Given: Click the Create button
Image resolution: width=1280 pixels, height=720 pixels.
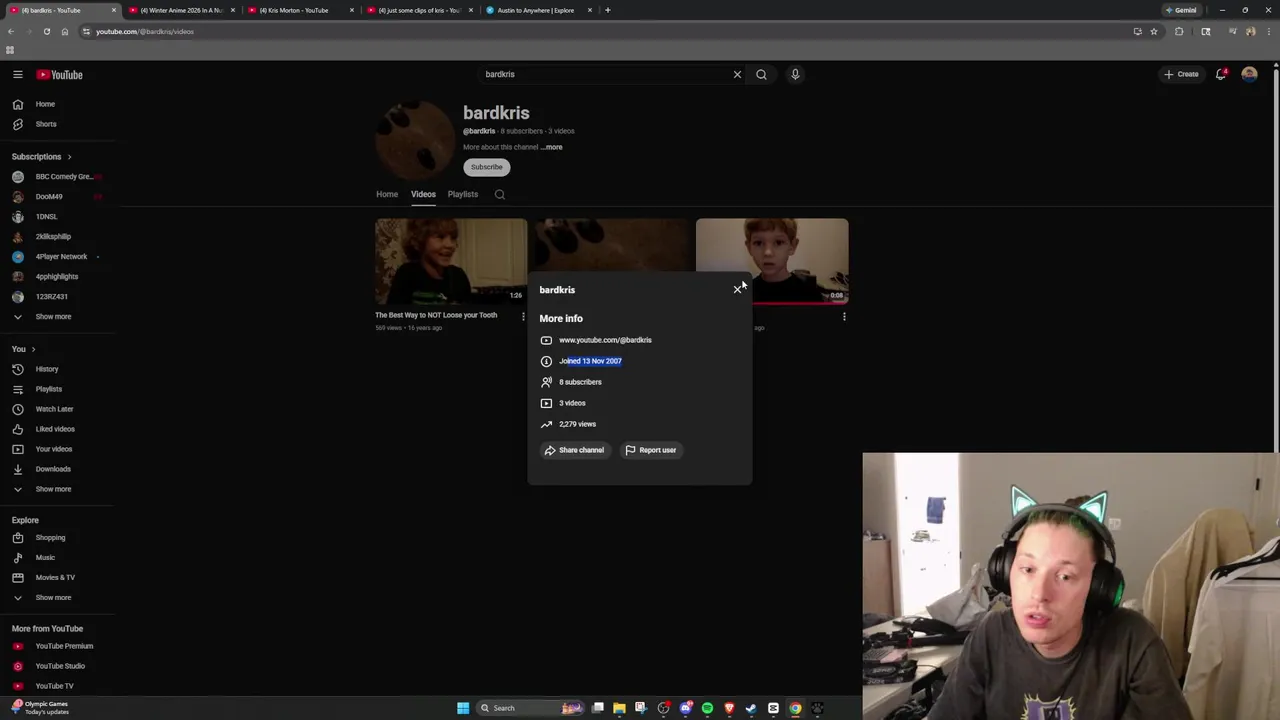Looking at the screenshot, I should point(1181,74).
